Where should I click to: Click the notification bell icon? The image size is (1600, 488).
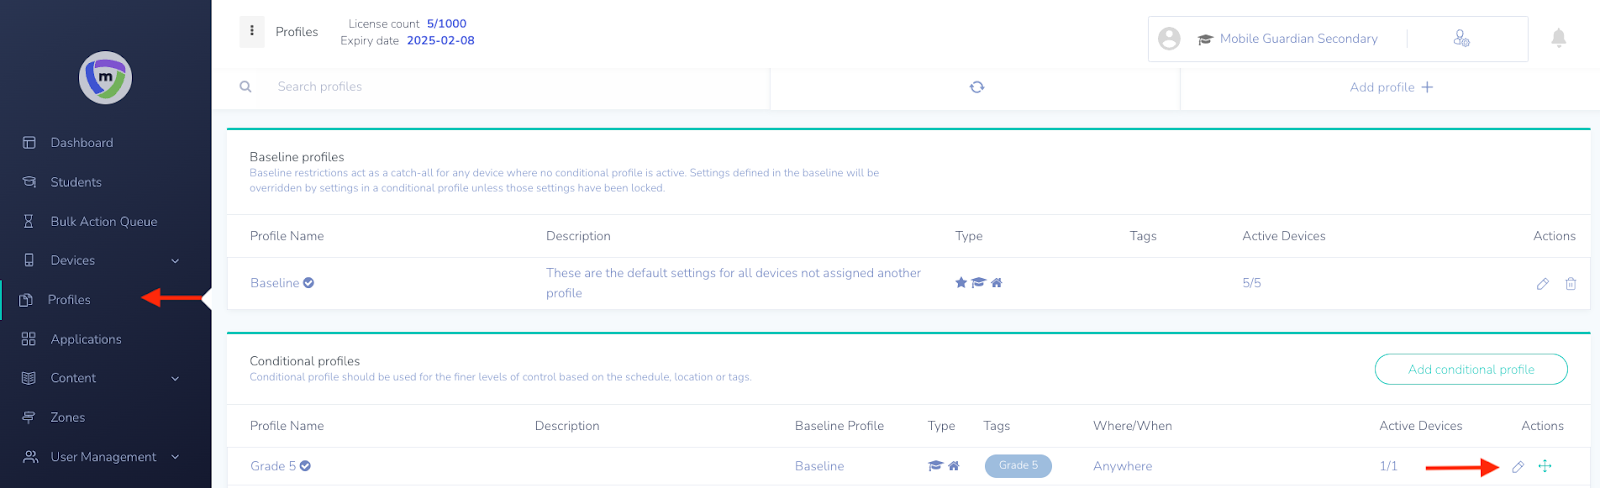1558,38
